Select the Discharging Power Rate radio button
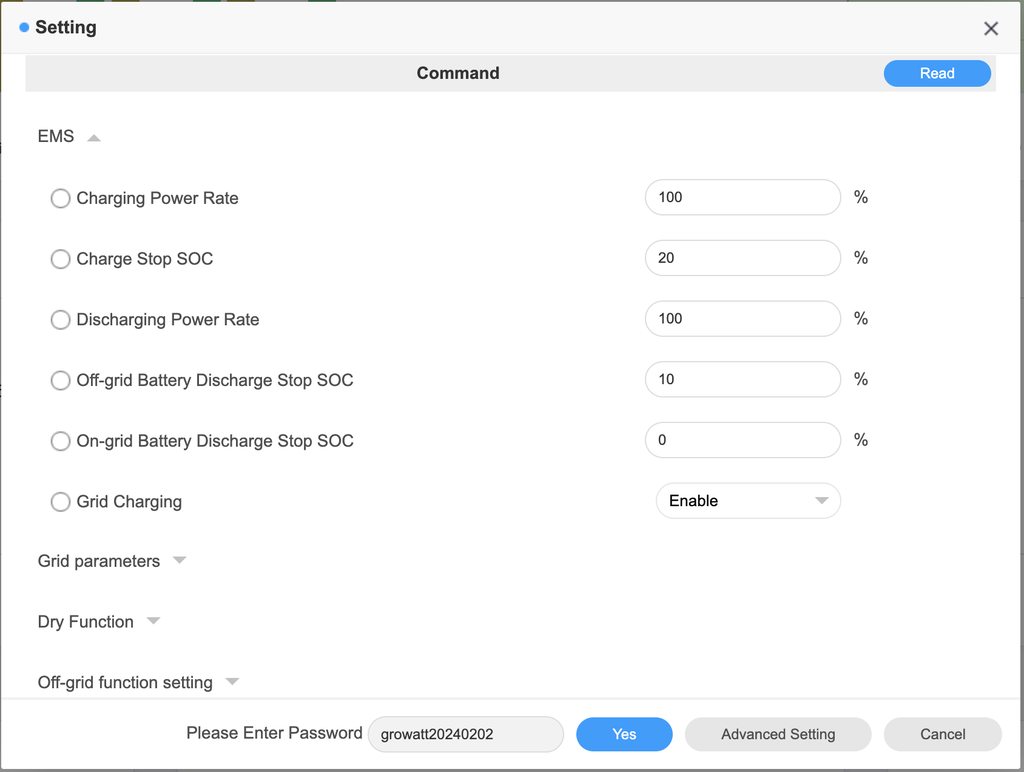Screen dimensions: 1024x772 click(61, 320)
